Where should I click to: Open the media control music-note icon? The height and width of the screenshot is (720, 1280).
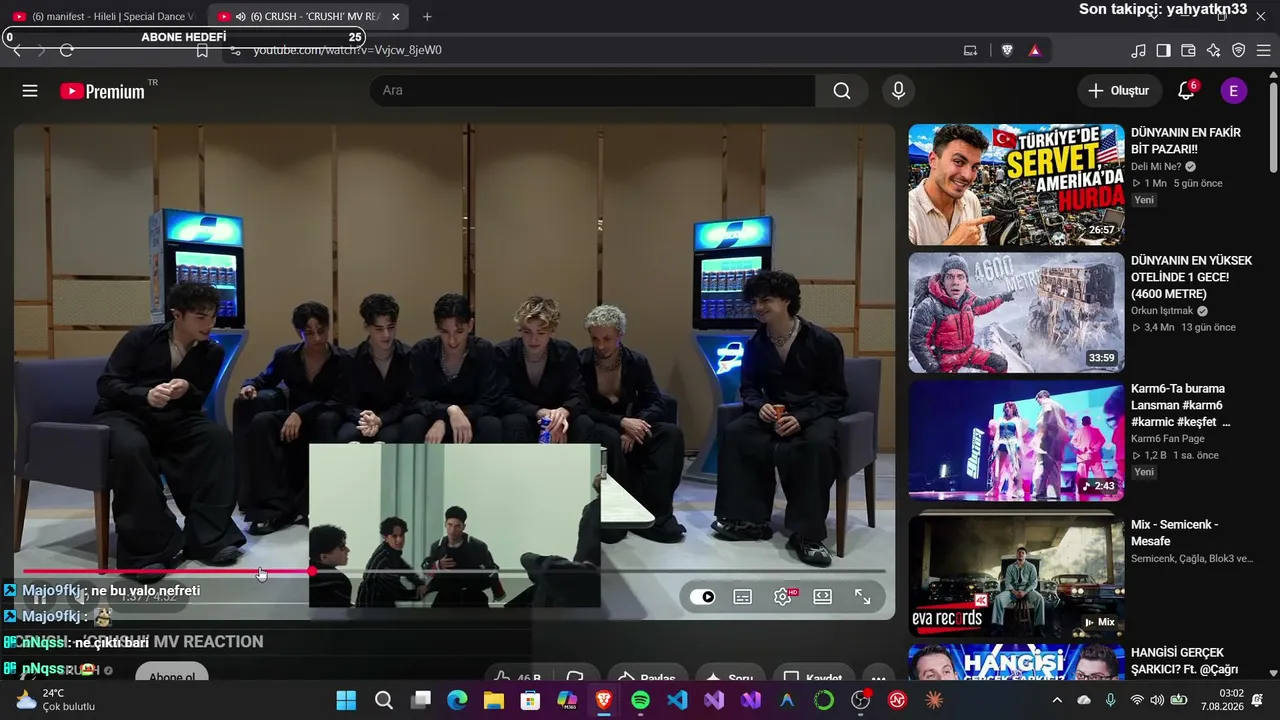pos(1138,50)
